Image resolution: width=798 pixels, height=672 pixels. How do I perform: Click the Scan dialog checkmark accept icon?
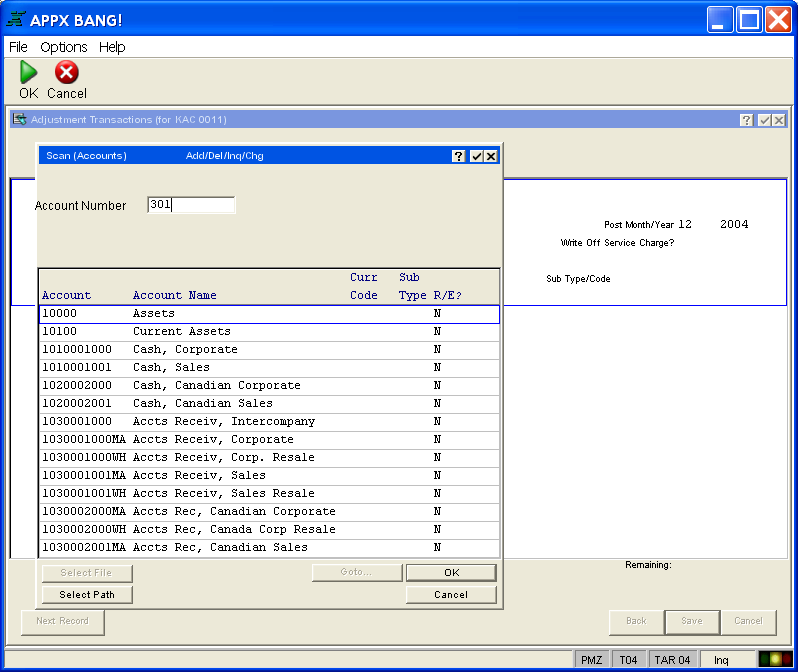click(476, 156)
